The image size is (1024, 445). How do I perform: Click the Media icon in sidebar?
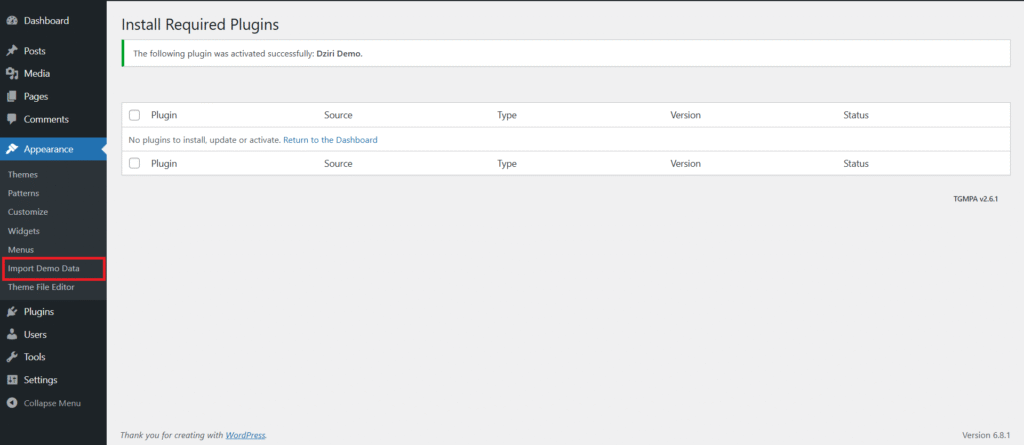(x=12, y=74)
